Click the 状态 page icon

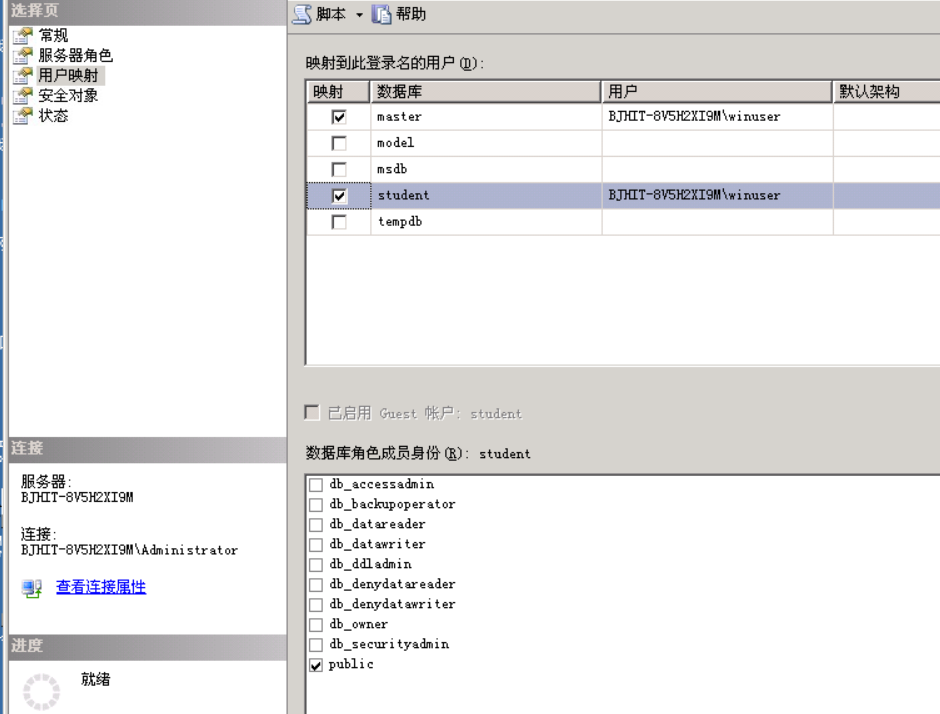pos(23,116)
